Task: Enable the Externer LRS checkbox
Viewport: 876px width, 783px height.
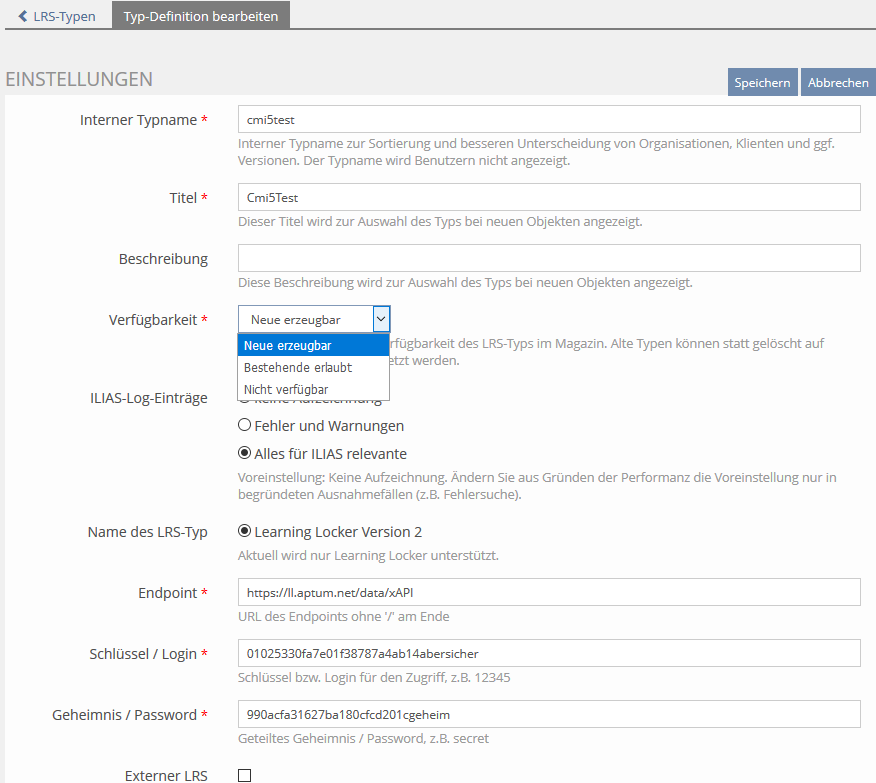Action: (x=244, y=775)
